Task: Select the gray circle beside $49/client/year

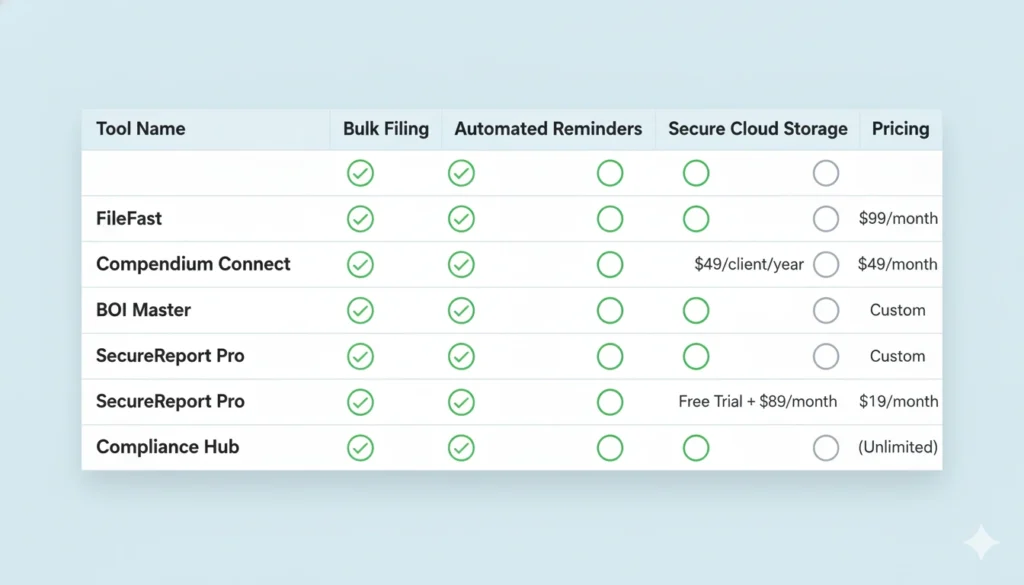Action: [x=826, y=264]
